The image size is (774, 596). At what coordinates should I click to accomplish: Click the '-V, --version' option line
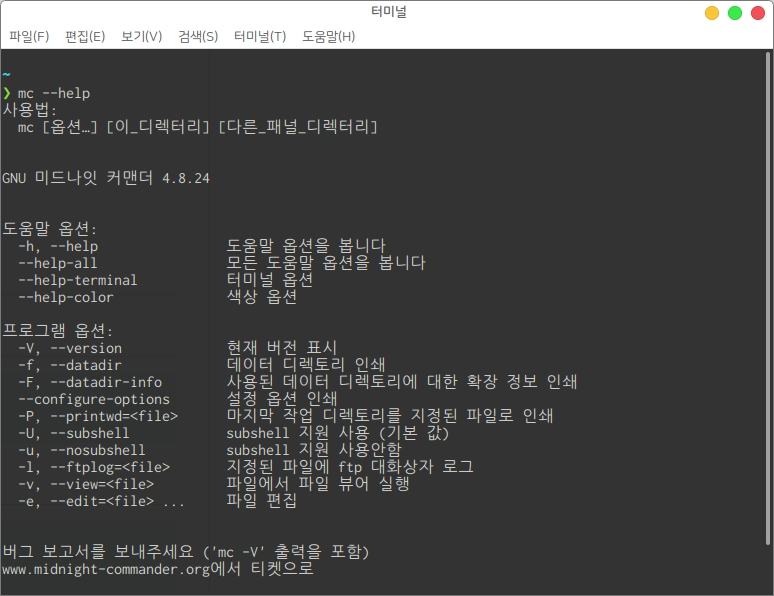(69, 348)
